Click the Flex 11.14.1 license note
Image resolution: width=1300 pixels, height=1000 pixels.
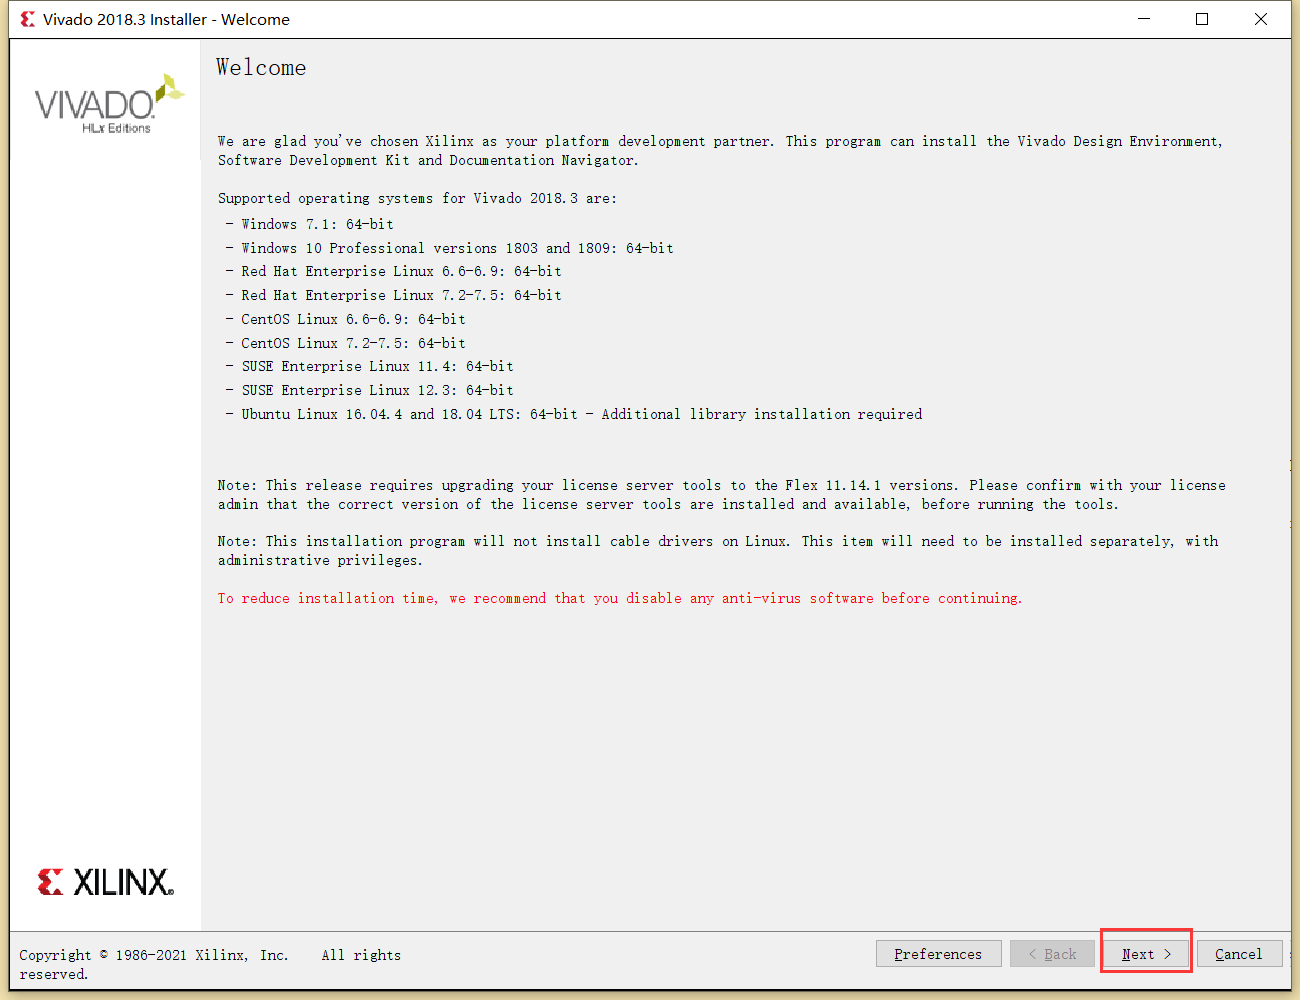722,495
